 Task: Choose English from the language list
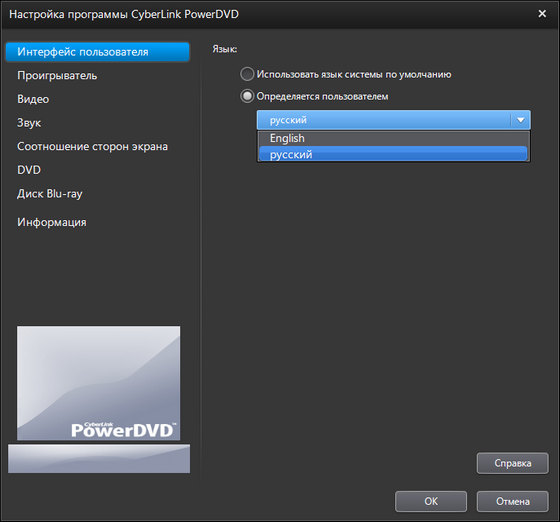point(393,139)
